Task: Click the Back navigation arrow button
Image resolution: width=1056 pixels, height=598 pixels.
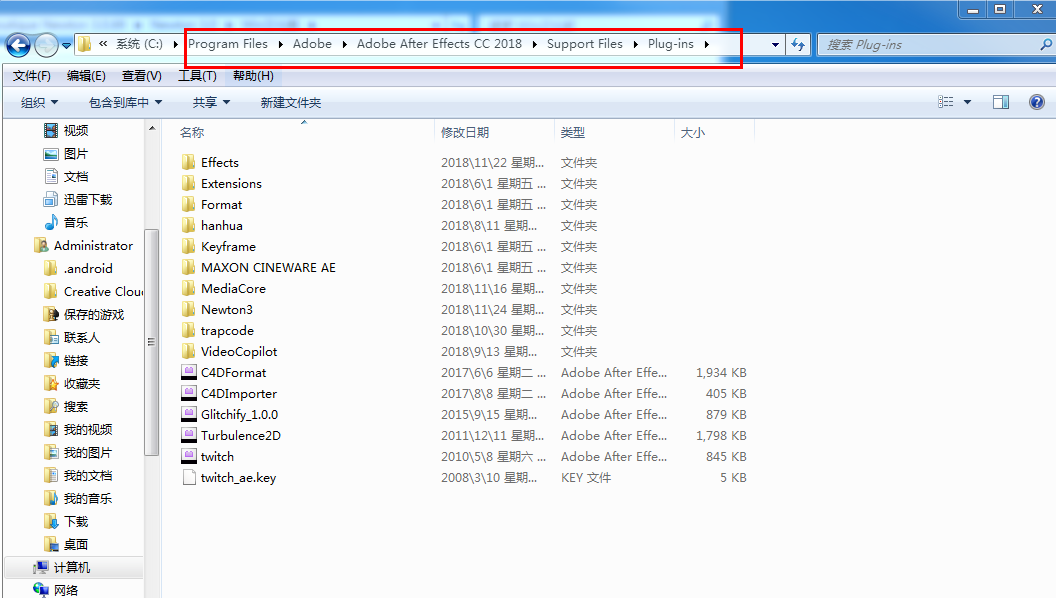Action: click(18, 45)
